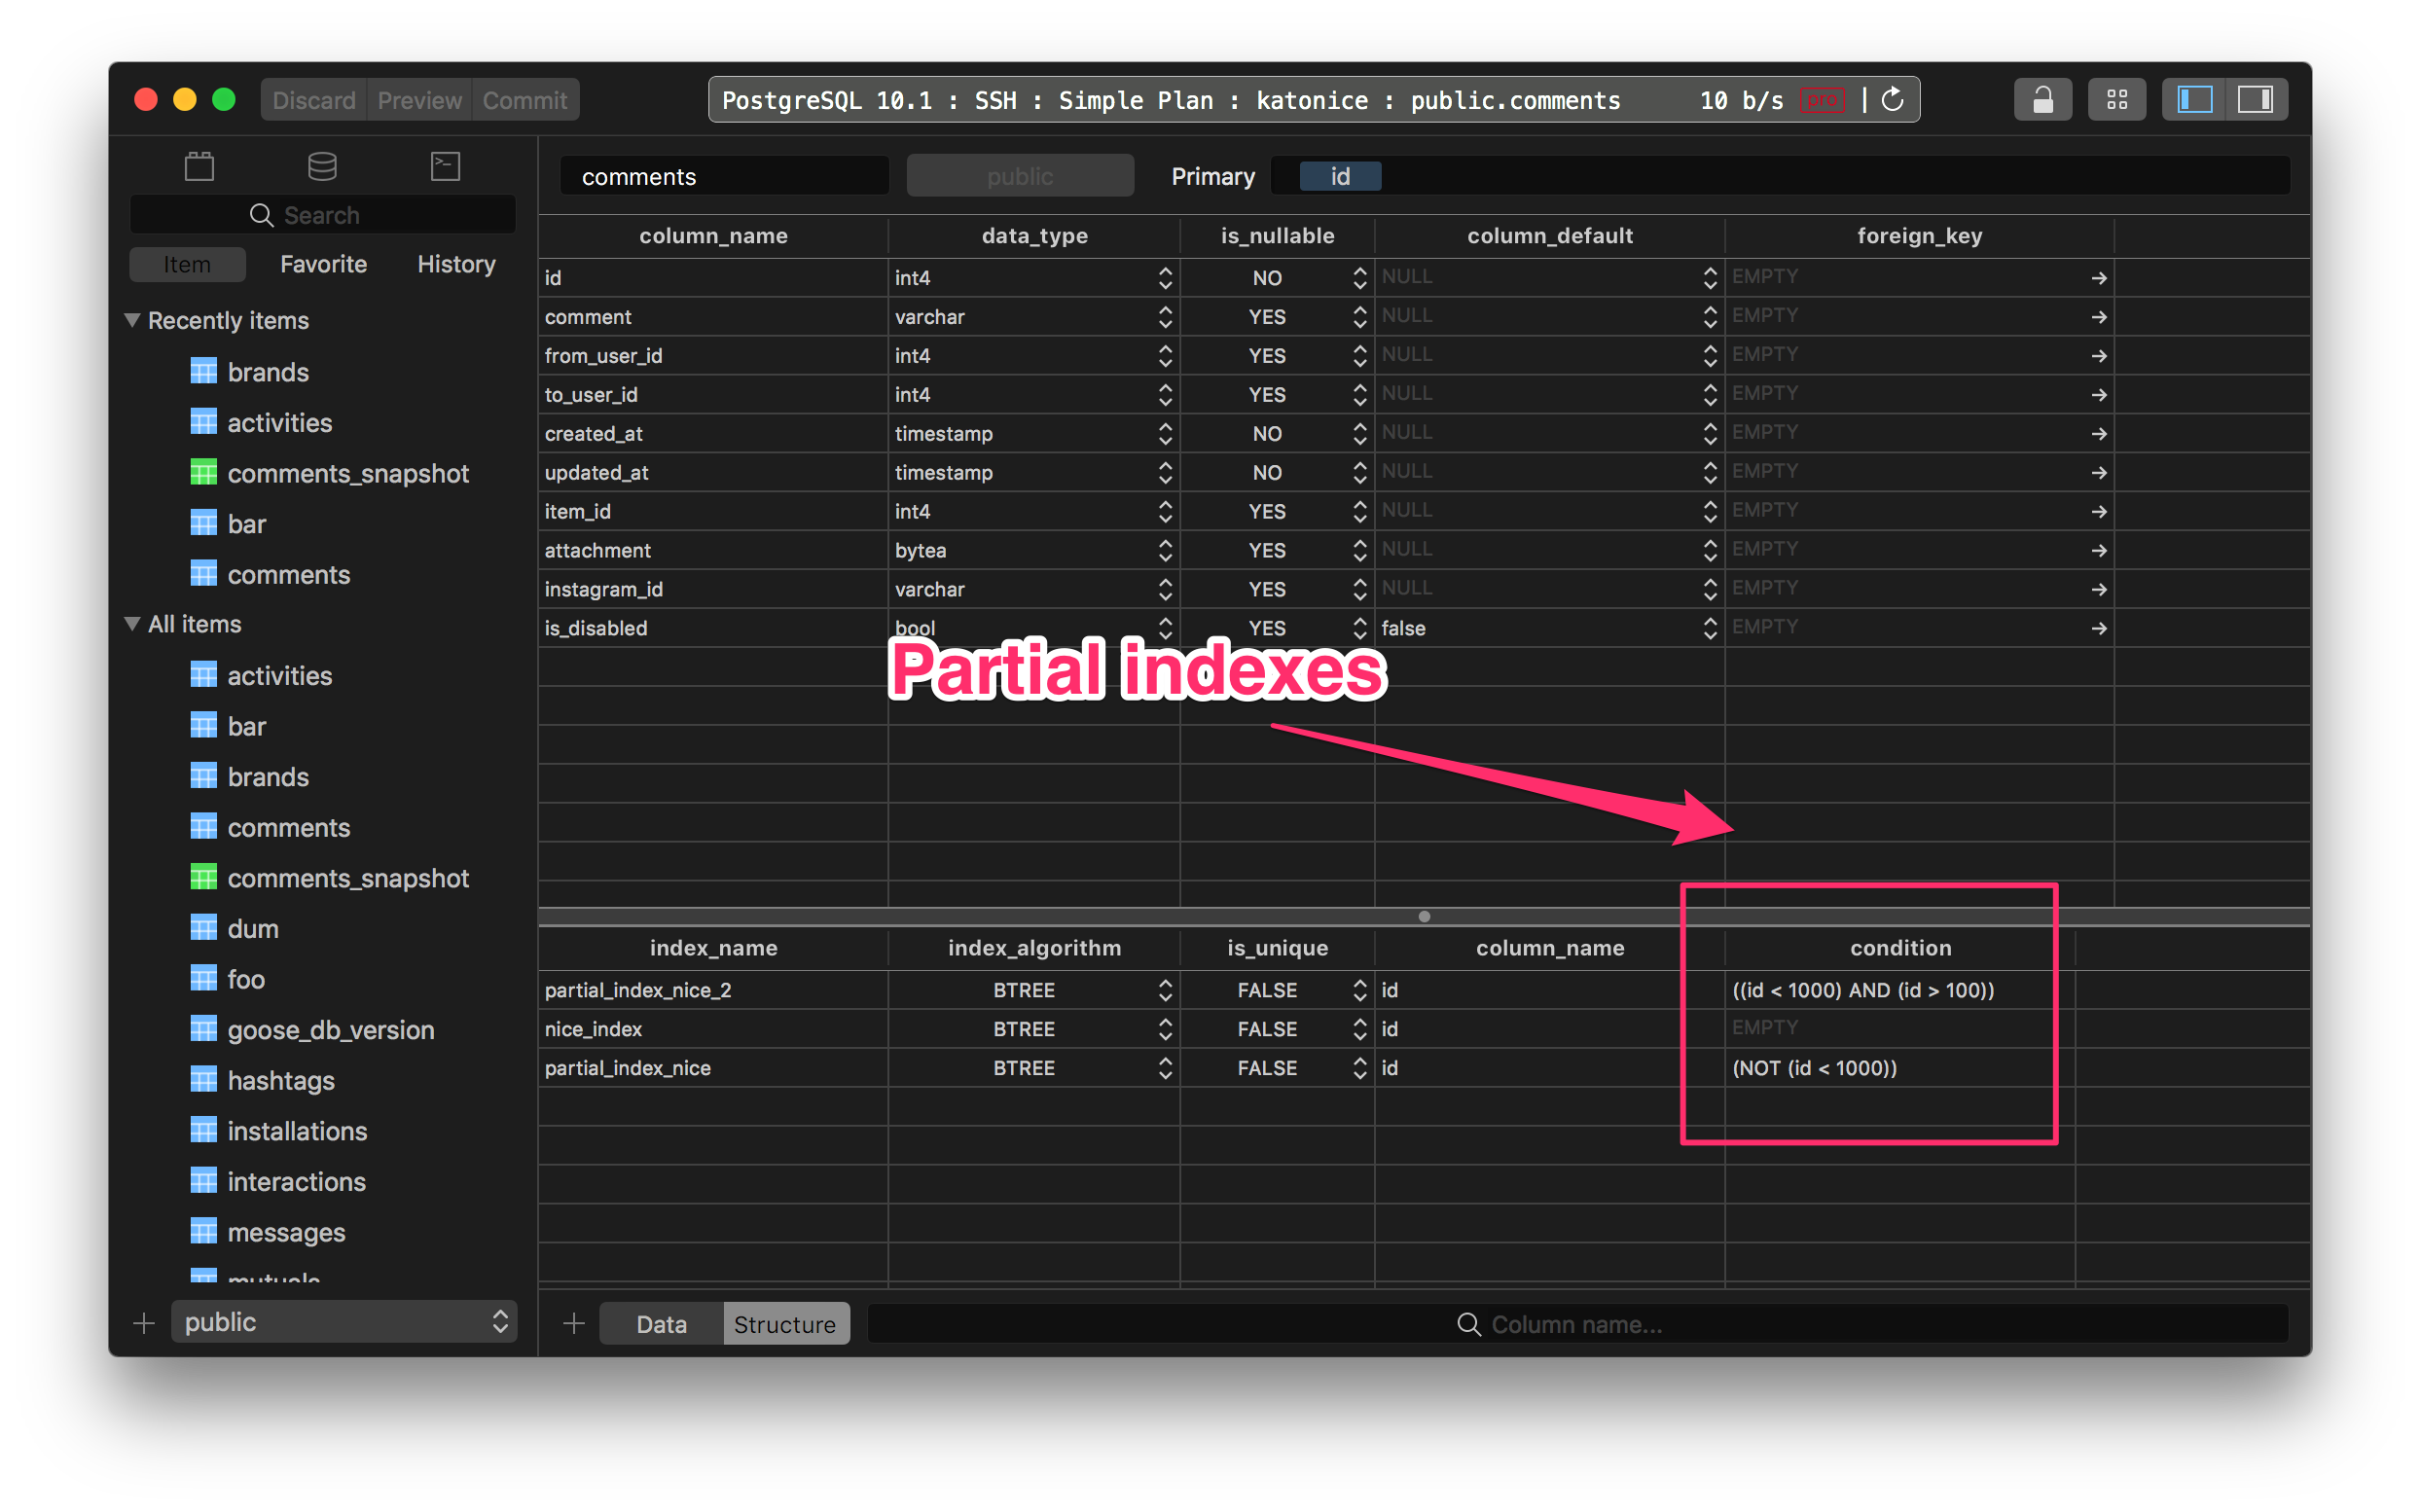Change is_nullable for comment to NO

(1359, 316)
